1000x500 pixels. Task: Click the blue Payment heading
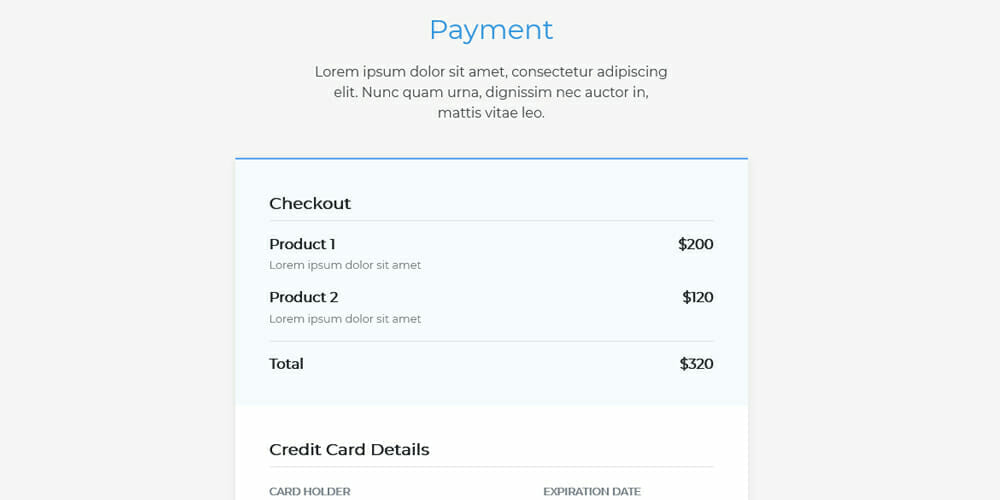click(491, 30)
